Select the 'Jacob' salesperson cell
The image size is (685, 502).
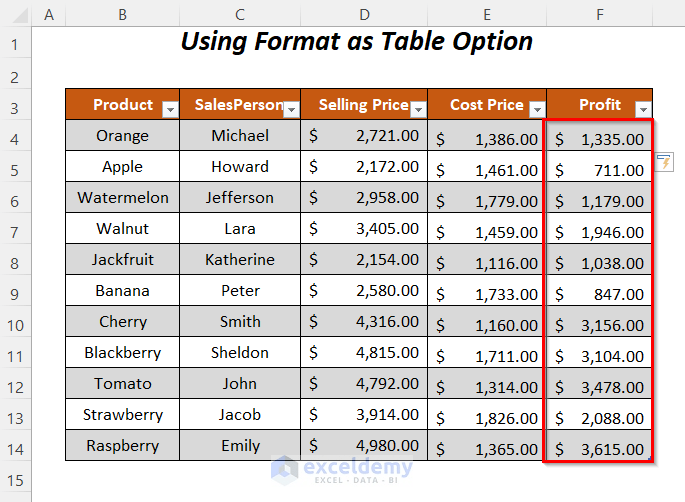coord(240,415)
